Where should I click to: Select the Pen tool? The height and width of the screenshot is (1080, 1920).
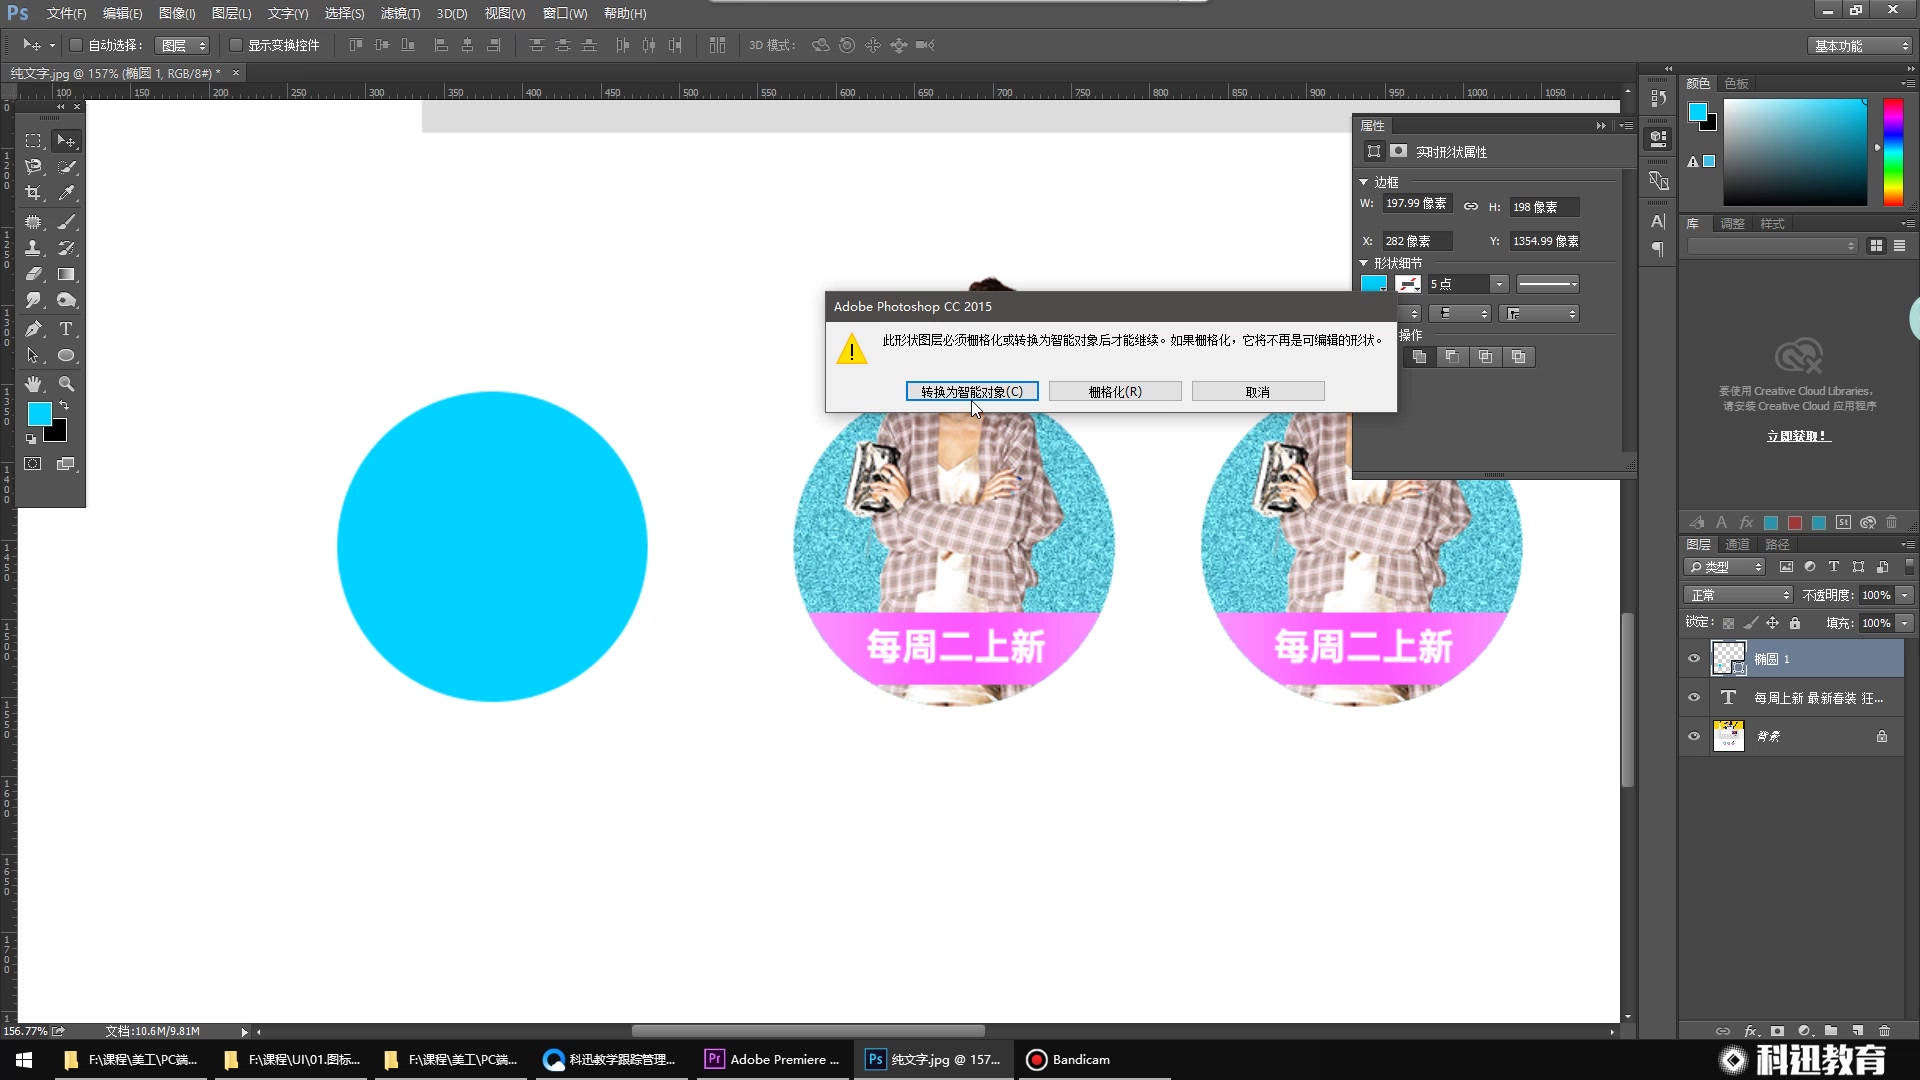33,329
